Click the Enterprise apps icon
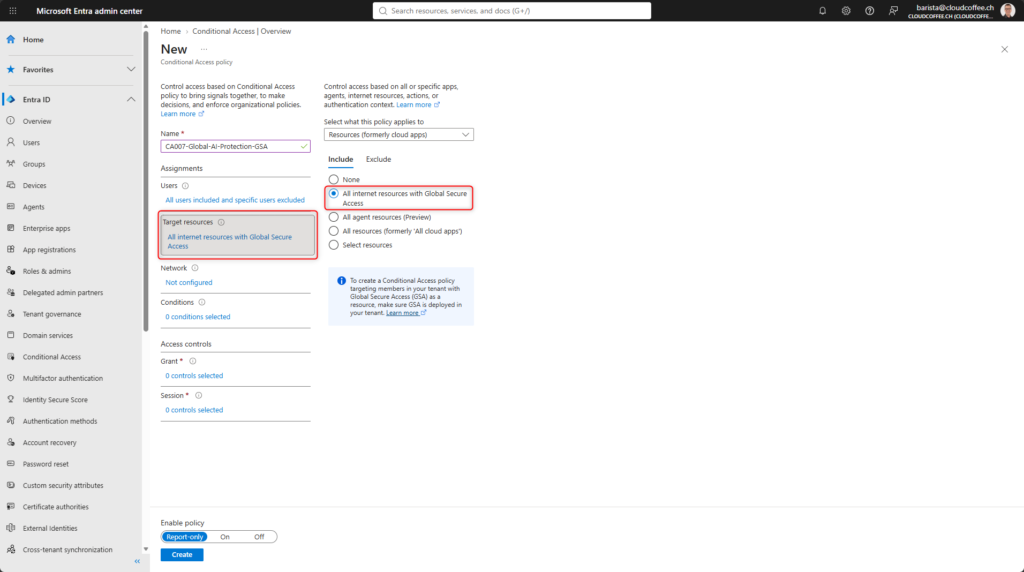This screenshot has height=572, width=1024. [x=10, y=228]
